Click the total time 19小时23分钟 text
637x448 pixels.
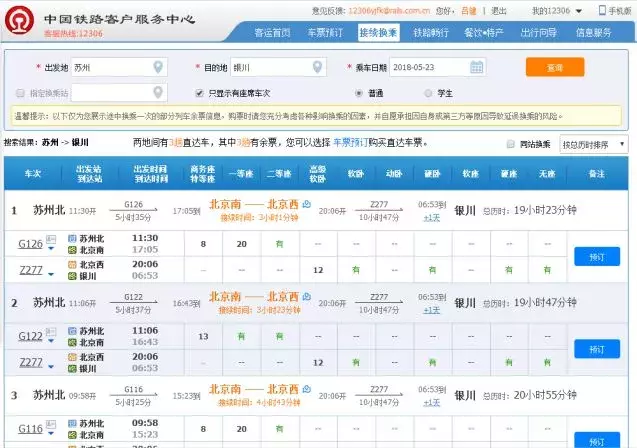coord(545,210)
